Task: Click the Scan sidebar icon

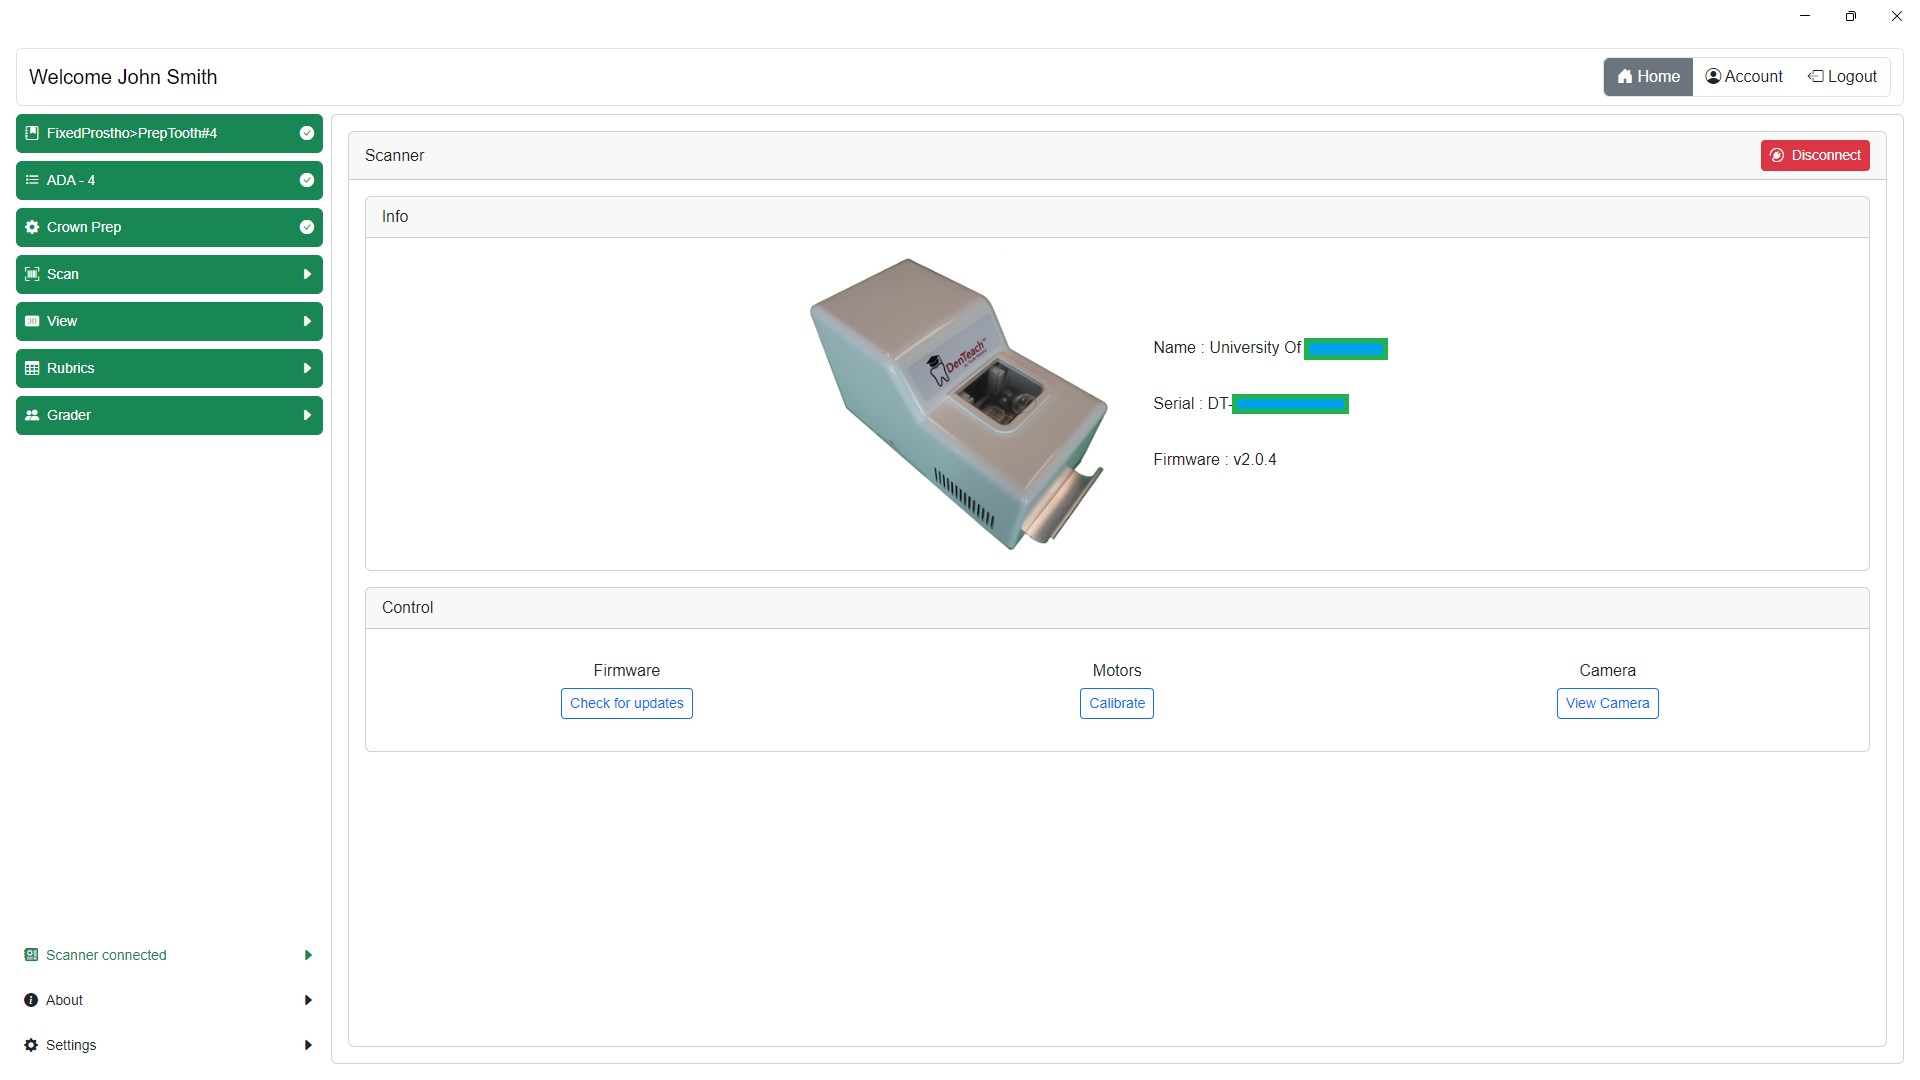Action: coord(32,274)
